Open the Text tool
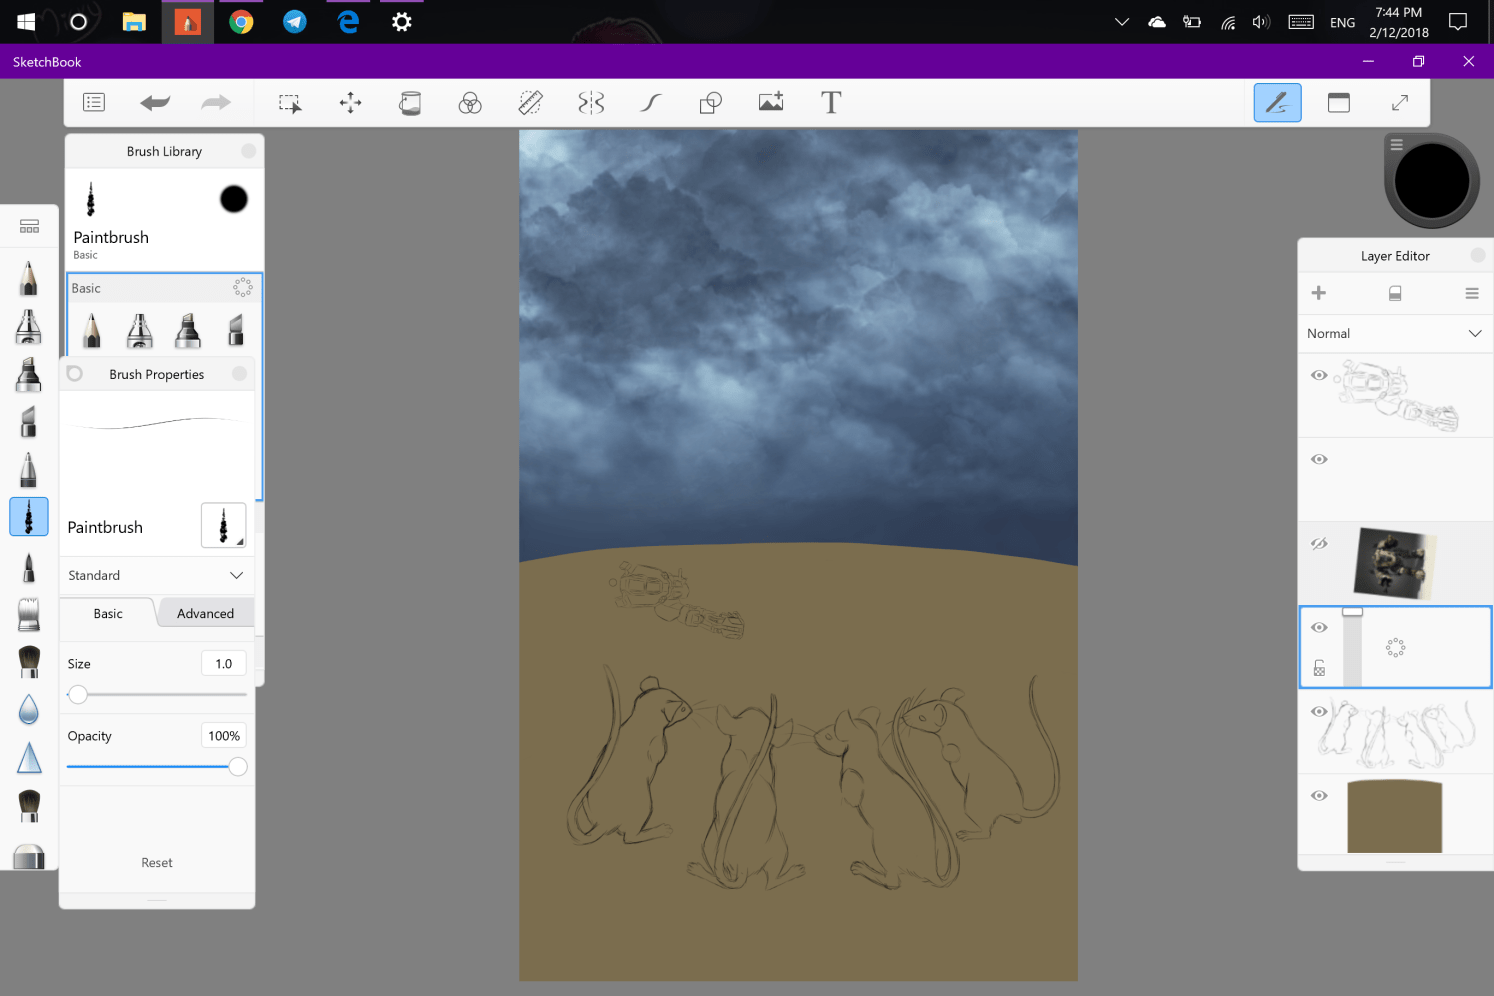This screenshot has height=996, width=1494. point(831,102)
